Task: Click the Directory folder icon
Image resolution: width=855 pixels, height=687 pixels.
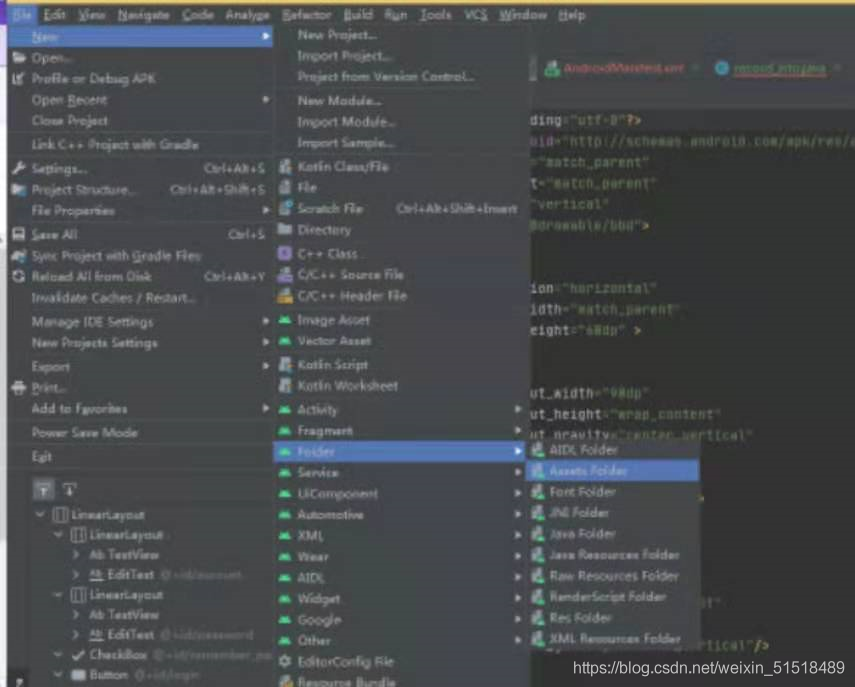Action: pyautogui.click(x=285, y=230)
